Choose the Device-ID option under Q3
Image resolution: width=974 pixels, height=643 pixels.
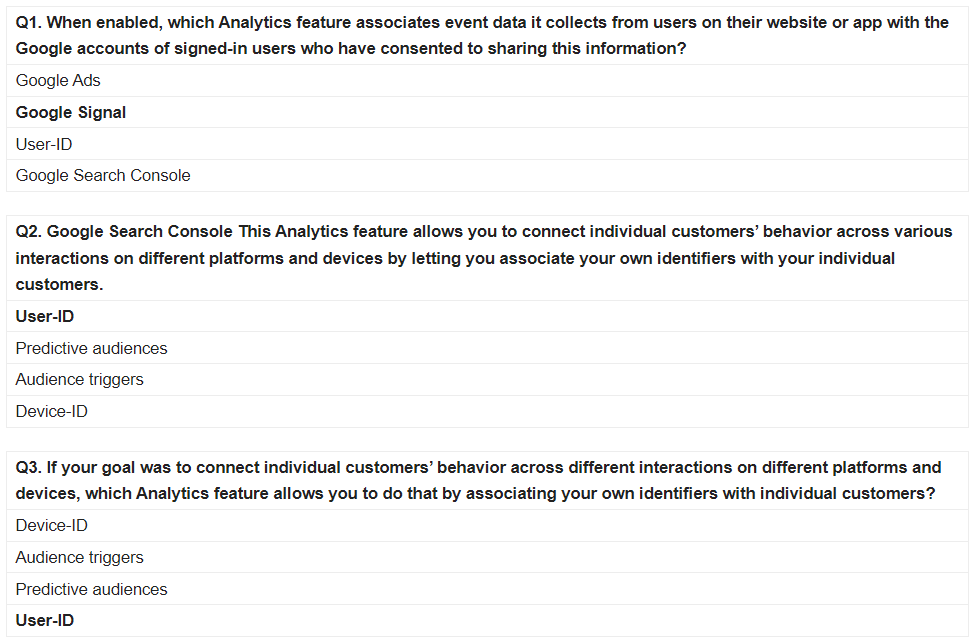coord(52,526)
